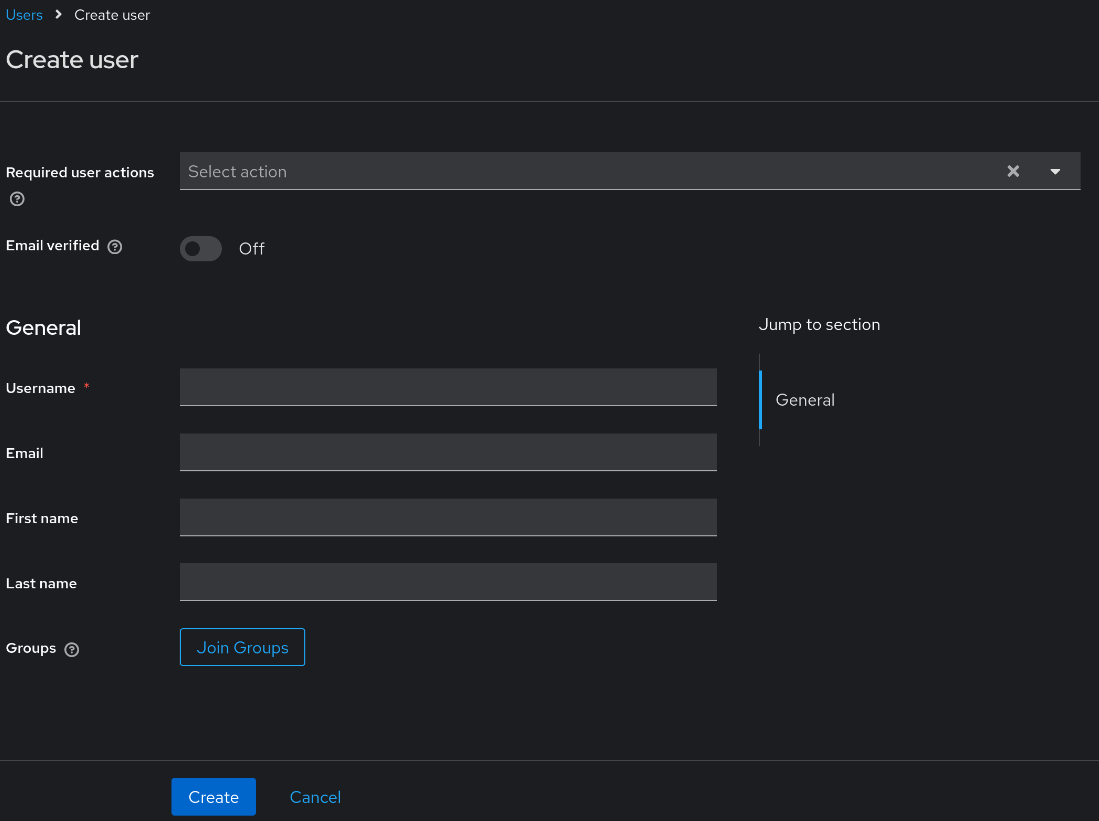
Task: Click the General form section heading
Action: 43,328
